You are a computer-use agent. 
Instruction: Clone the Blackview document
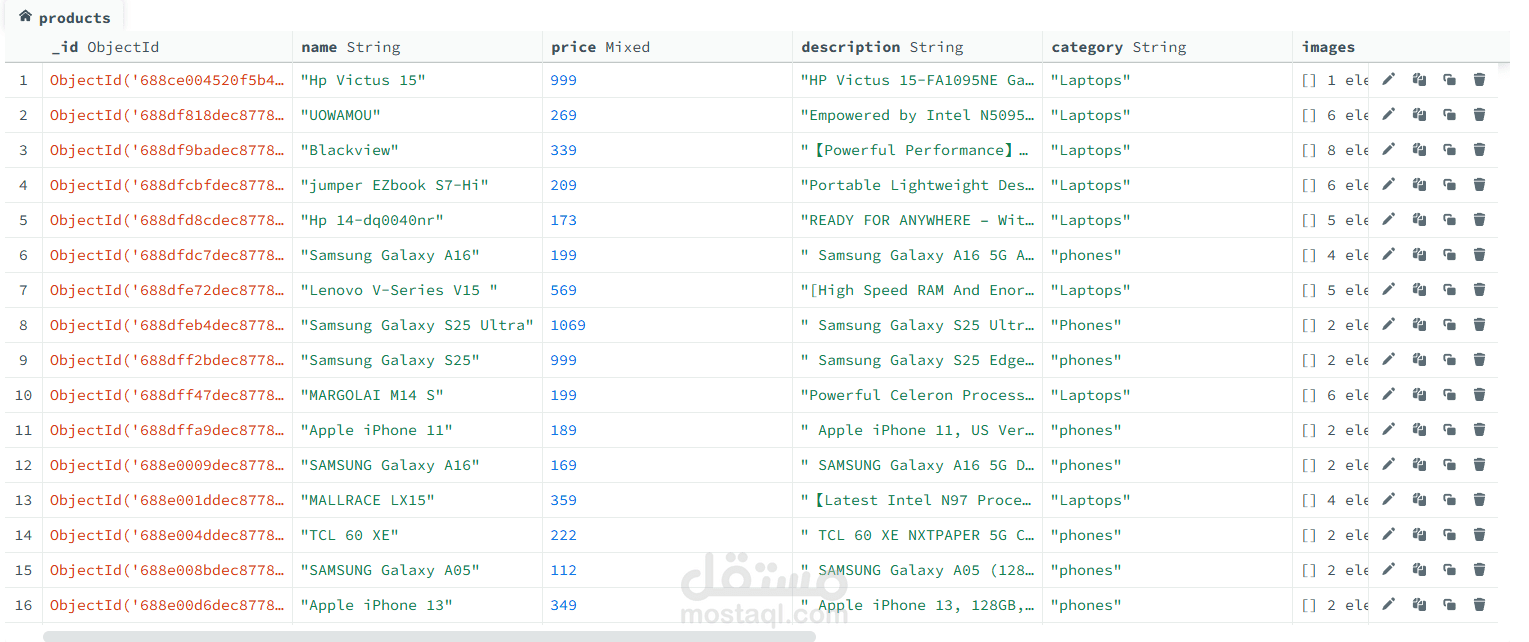pos(1449,150)
